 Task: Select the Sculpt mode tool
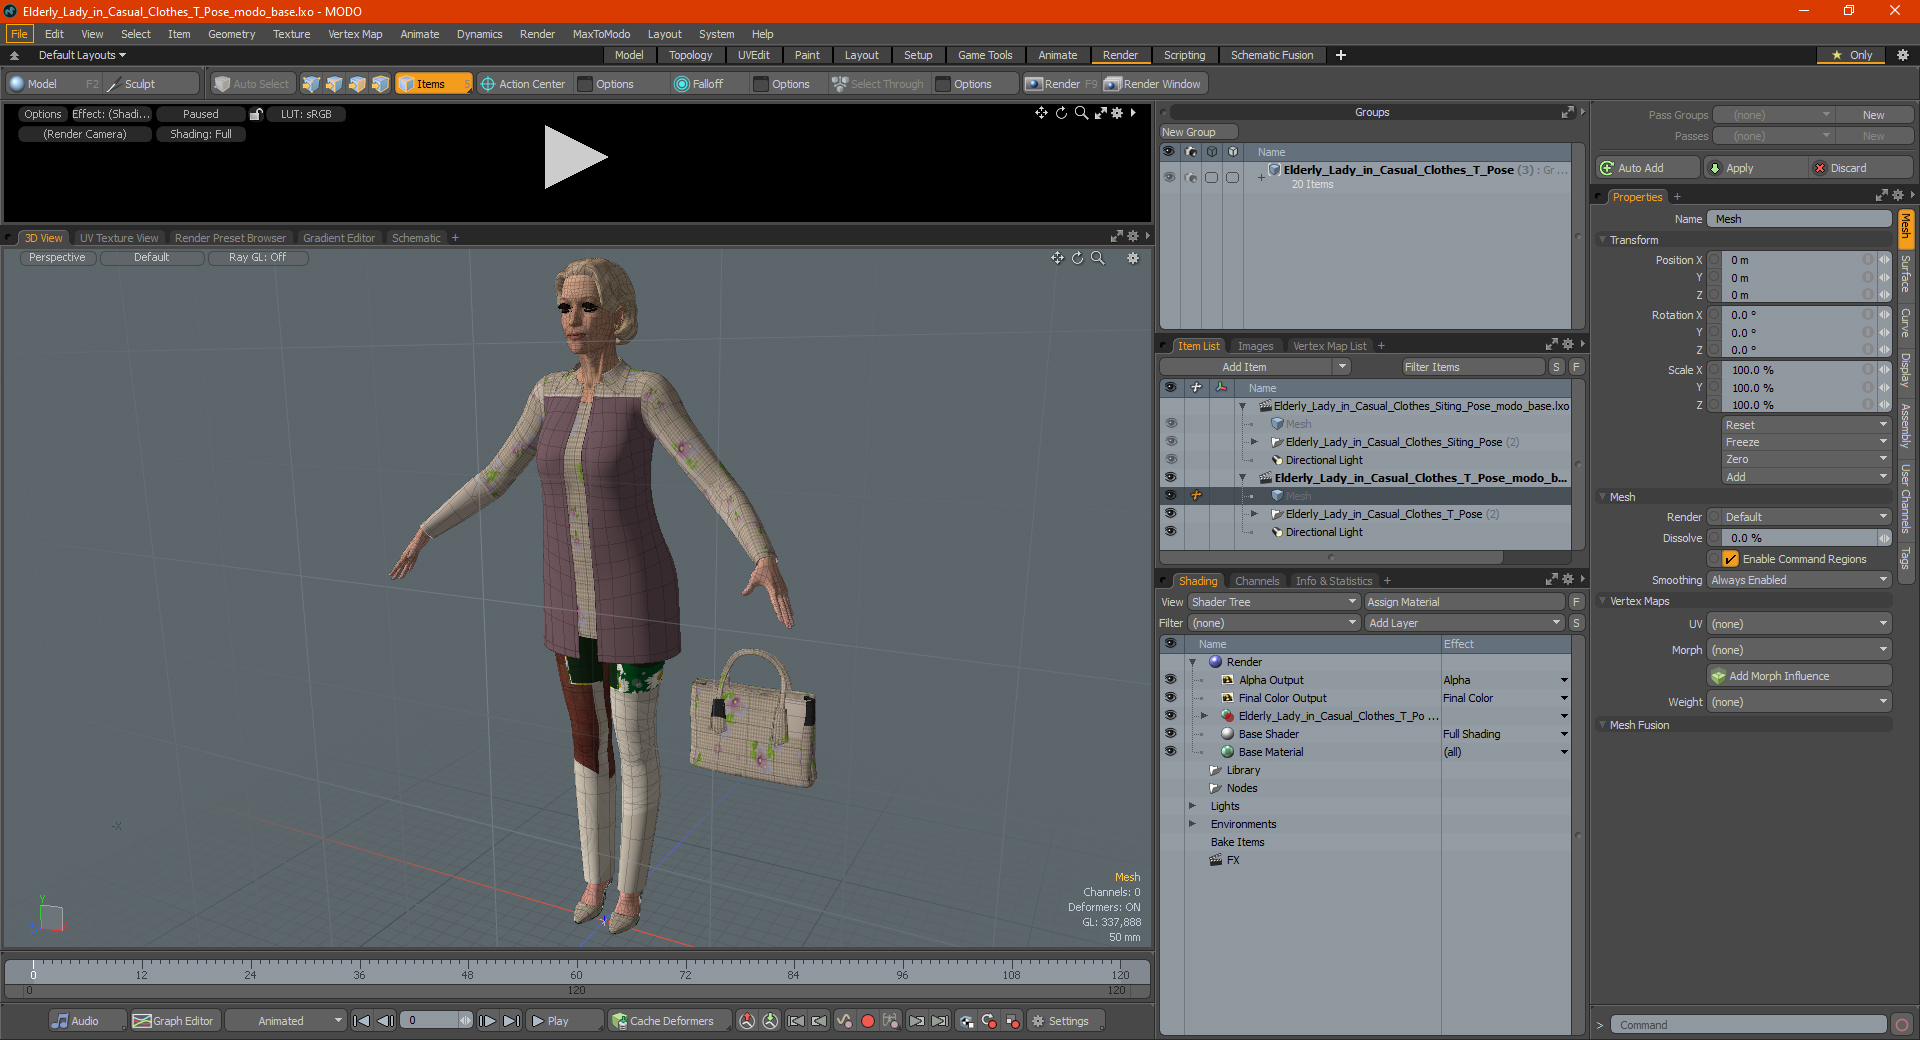point(150,84)
